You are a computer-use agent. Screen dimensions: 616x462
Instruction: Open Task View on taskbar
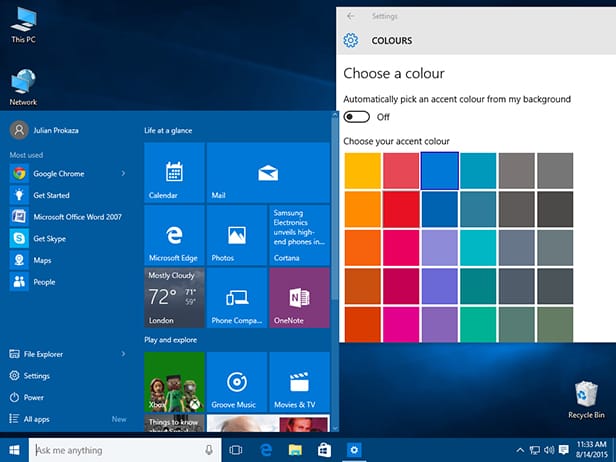[236, 450]
